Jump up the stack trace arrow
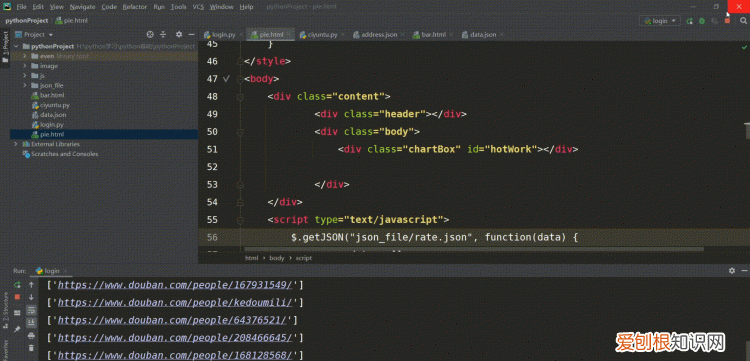The width and height of the screenshot is (750, 361). coord(31,285)
